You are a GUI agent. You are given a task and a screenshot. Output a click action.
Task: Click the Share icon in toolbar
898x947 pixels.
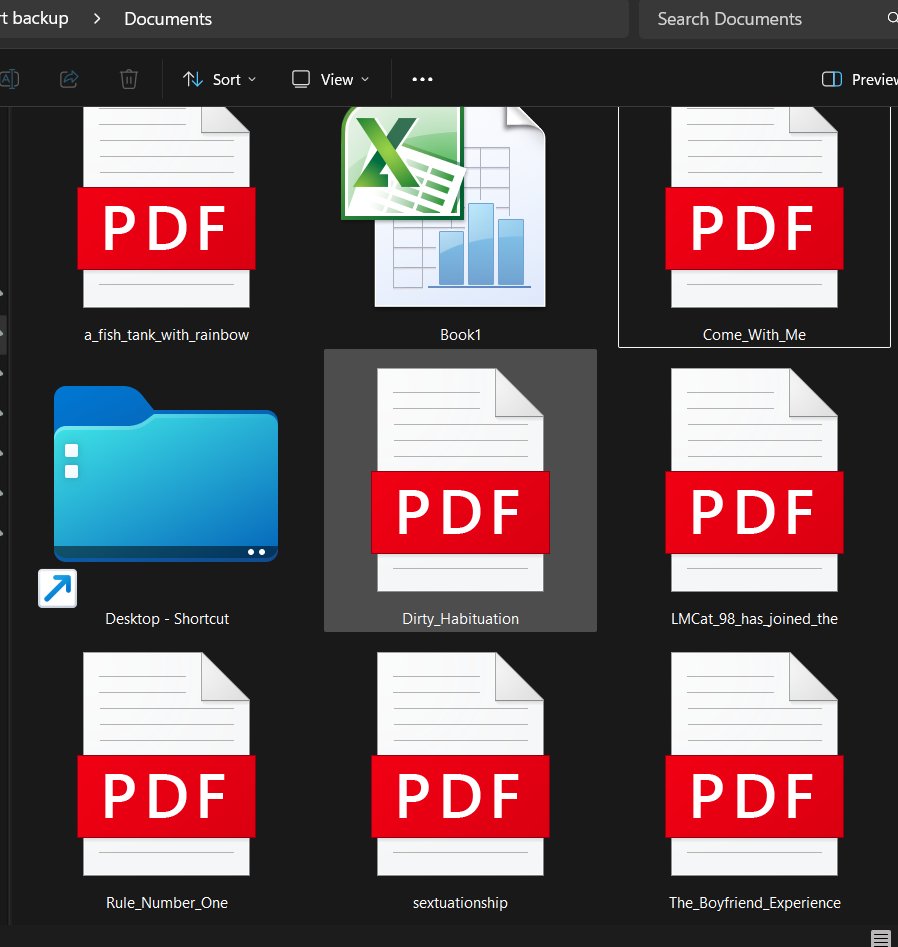[x=69, y=79]
